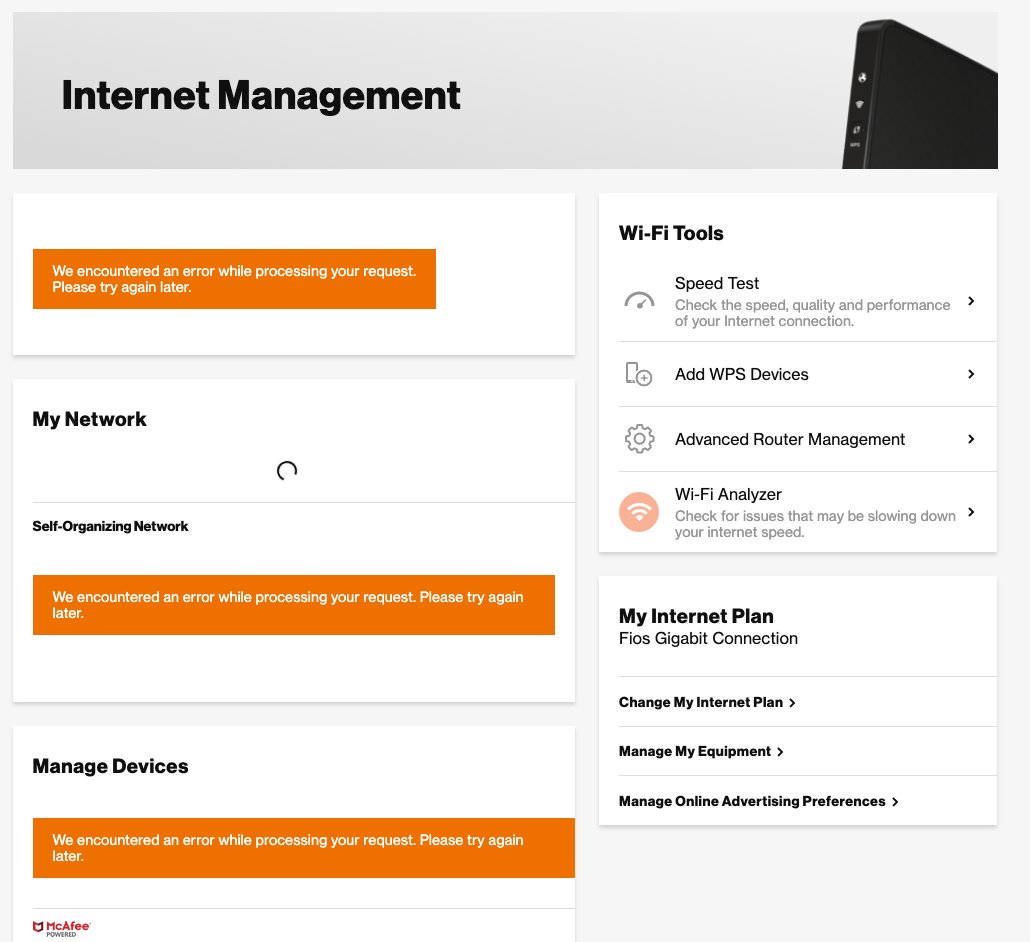Open Manage My Equipment link
The image size is (1030, 942).
tap(694, 751)
